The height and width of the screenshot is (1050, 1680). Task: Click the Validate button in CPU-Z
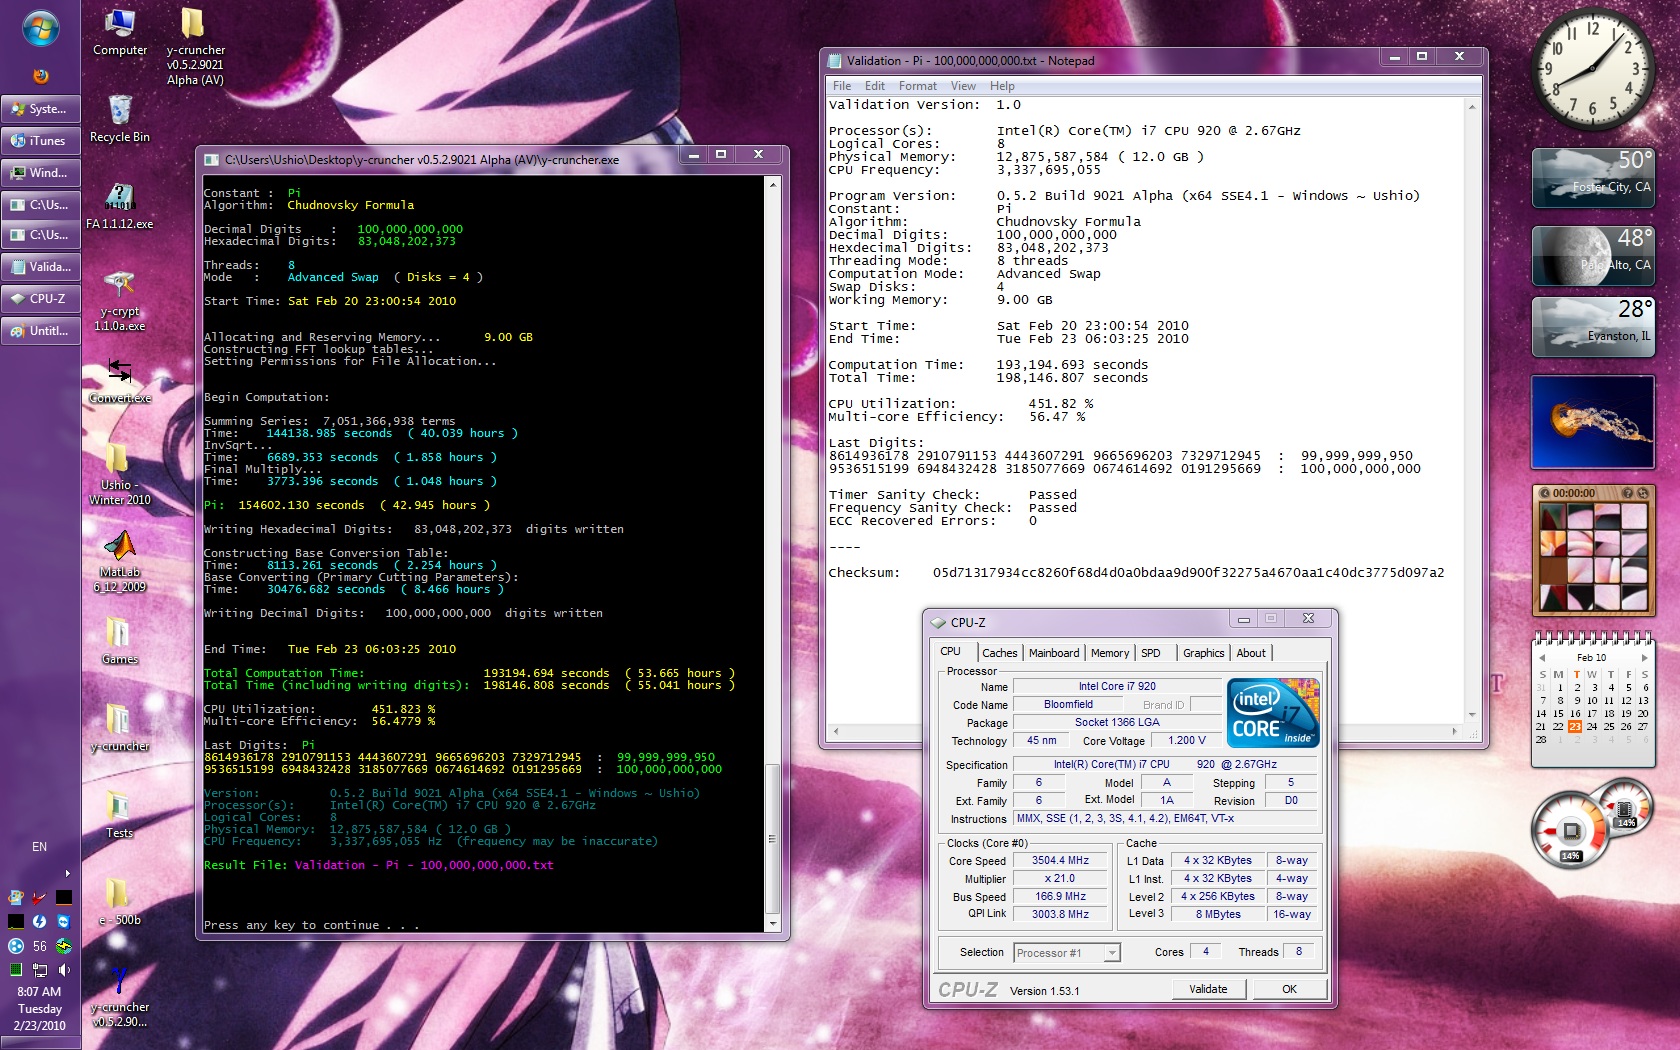(x=1208, y=989)
